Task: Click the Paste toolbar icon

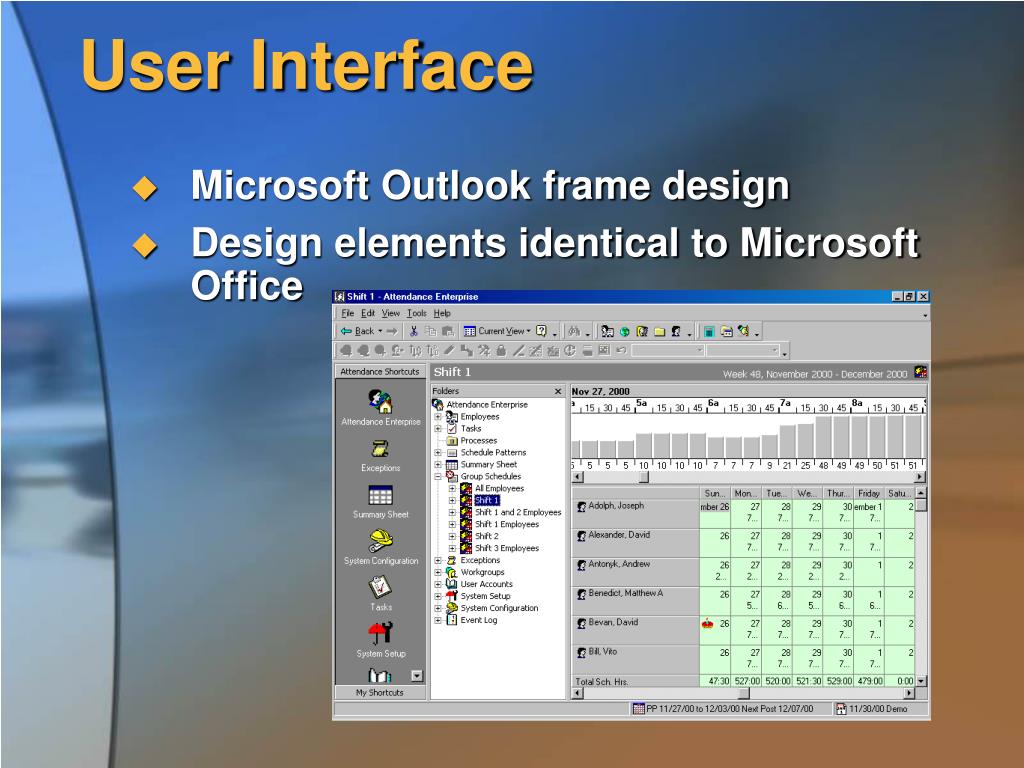Action: pyautogui.click(x=448, y=331)
